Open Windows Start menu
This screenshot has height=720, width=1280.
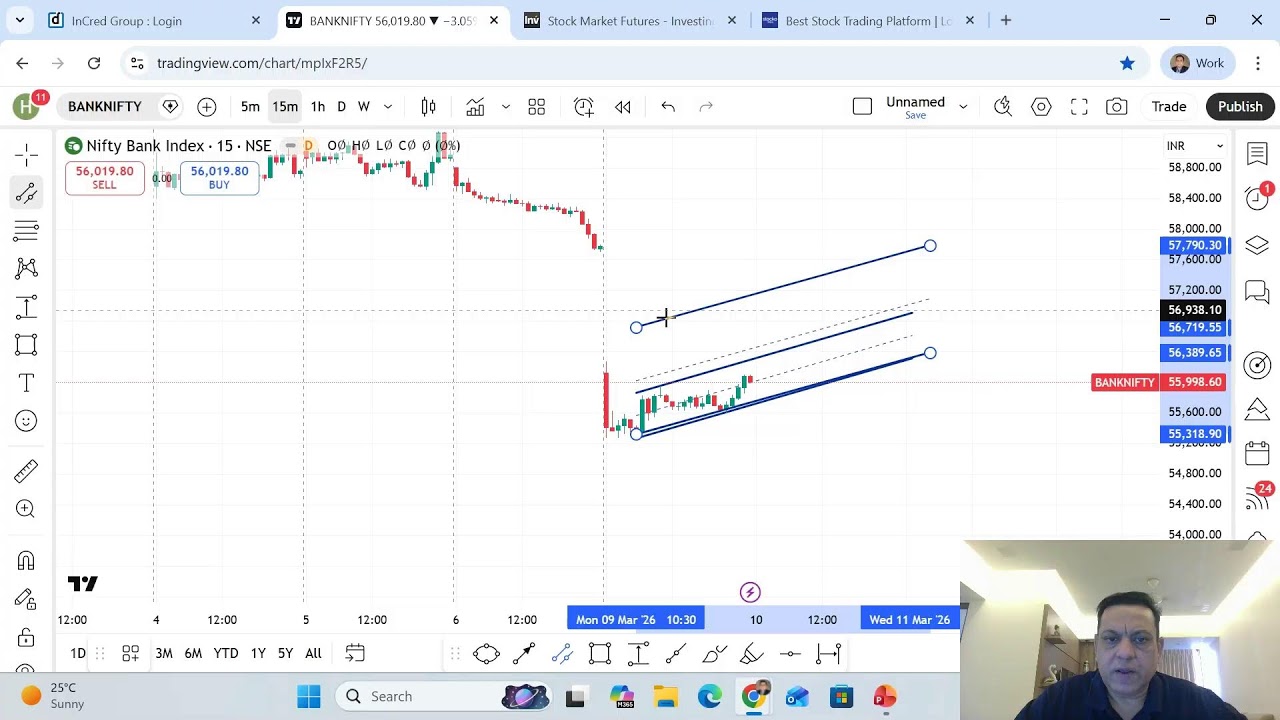[309, 696]
